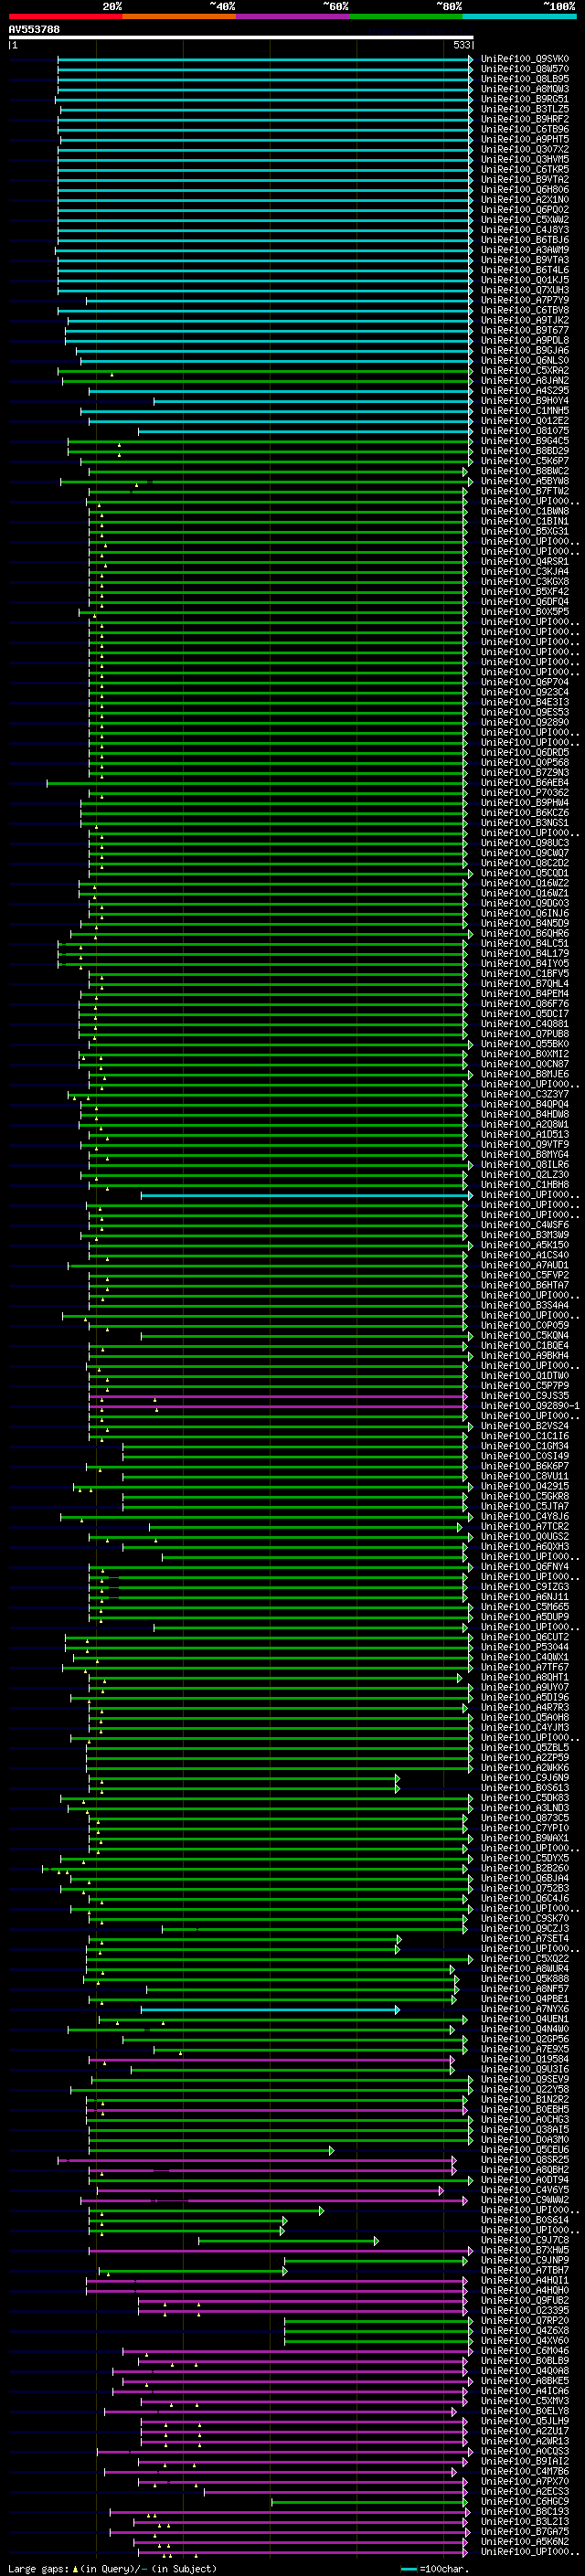Click the cyan alignment bar for UniRef100_B9H0Y4
The width and height of the screenshot is (585, 2576).
tap(313, 401)
